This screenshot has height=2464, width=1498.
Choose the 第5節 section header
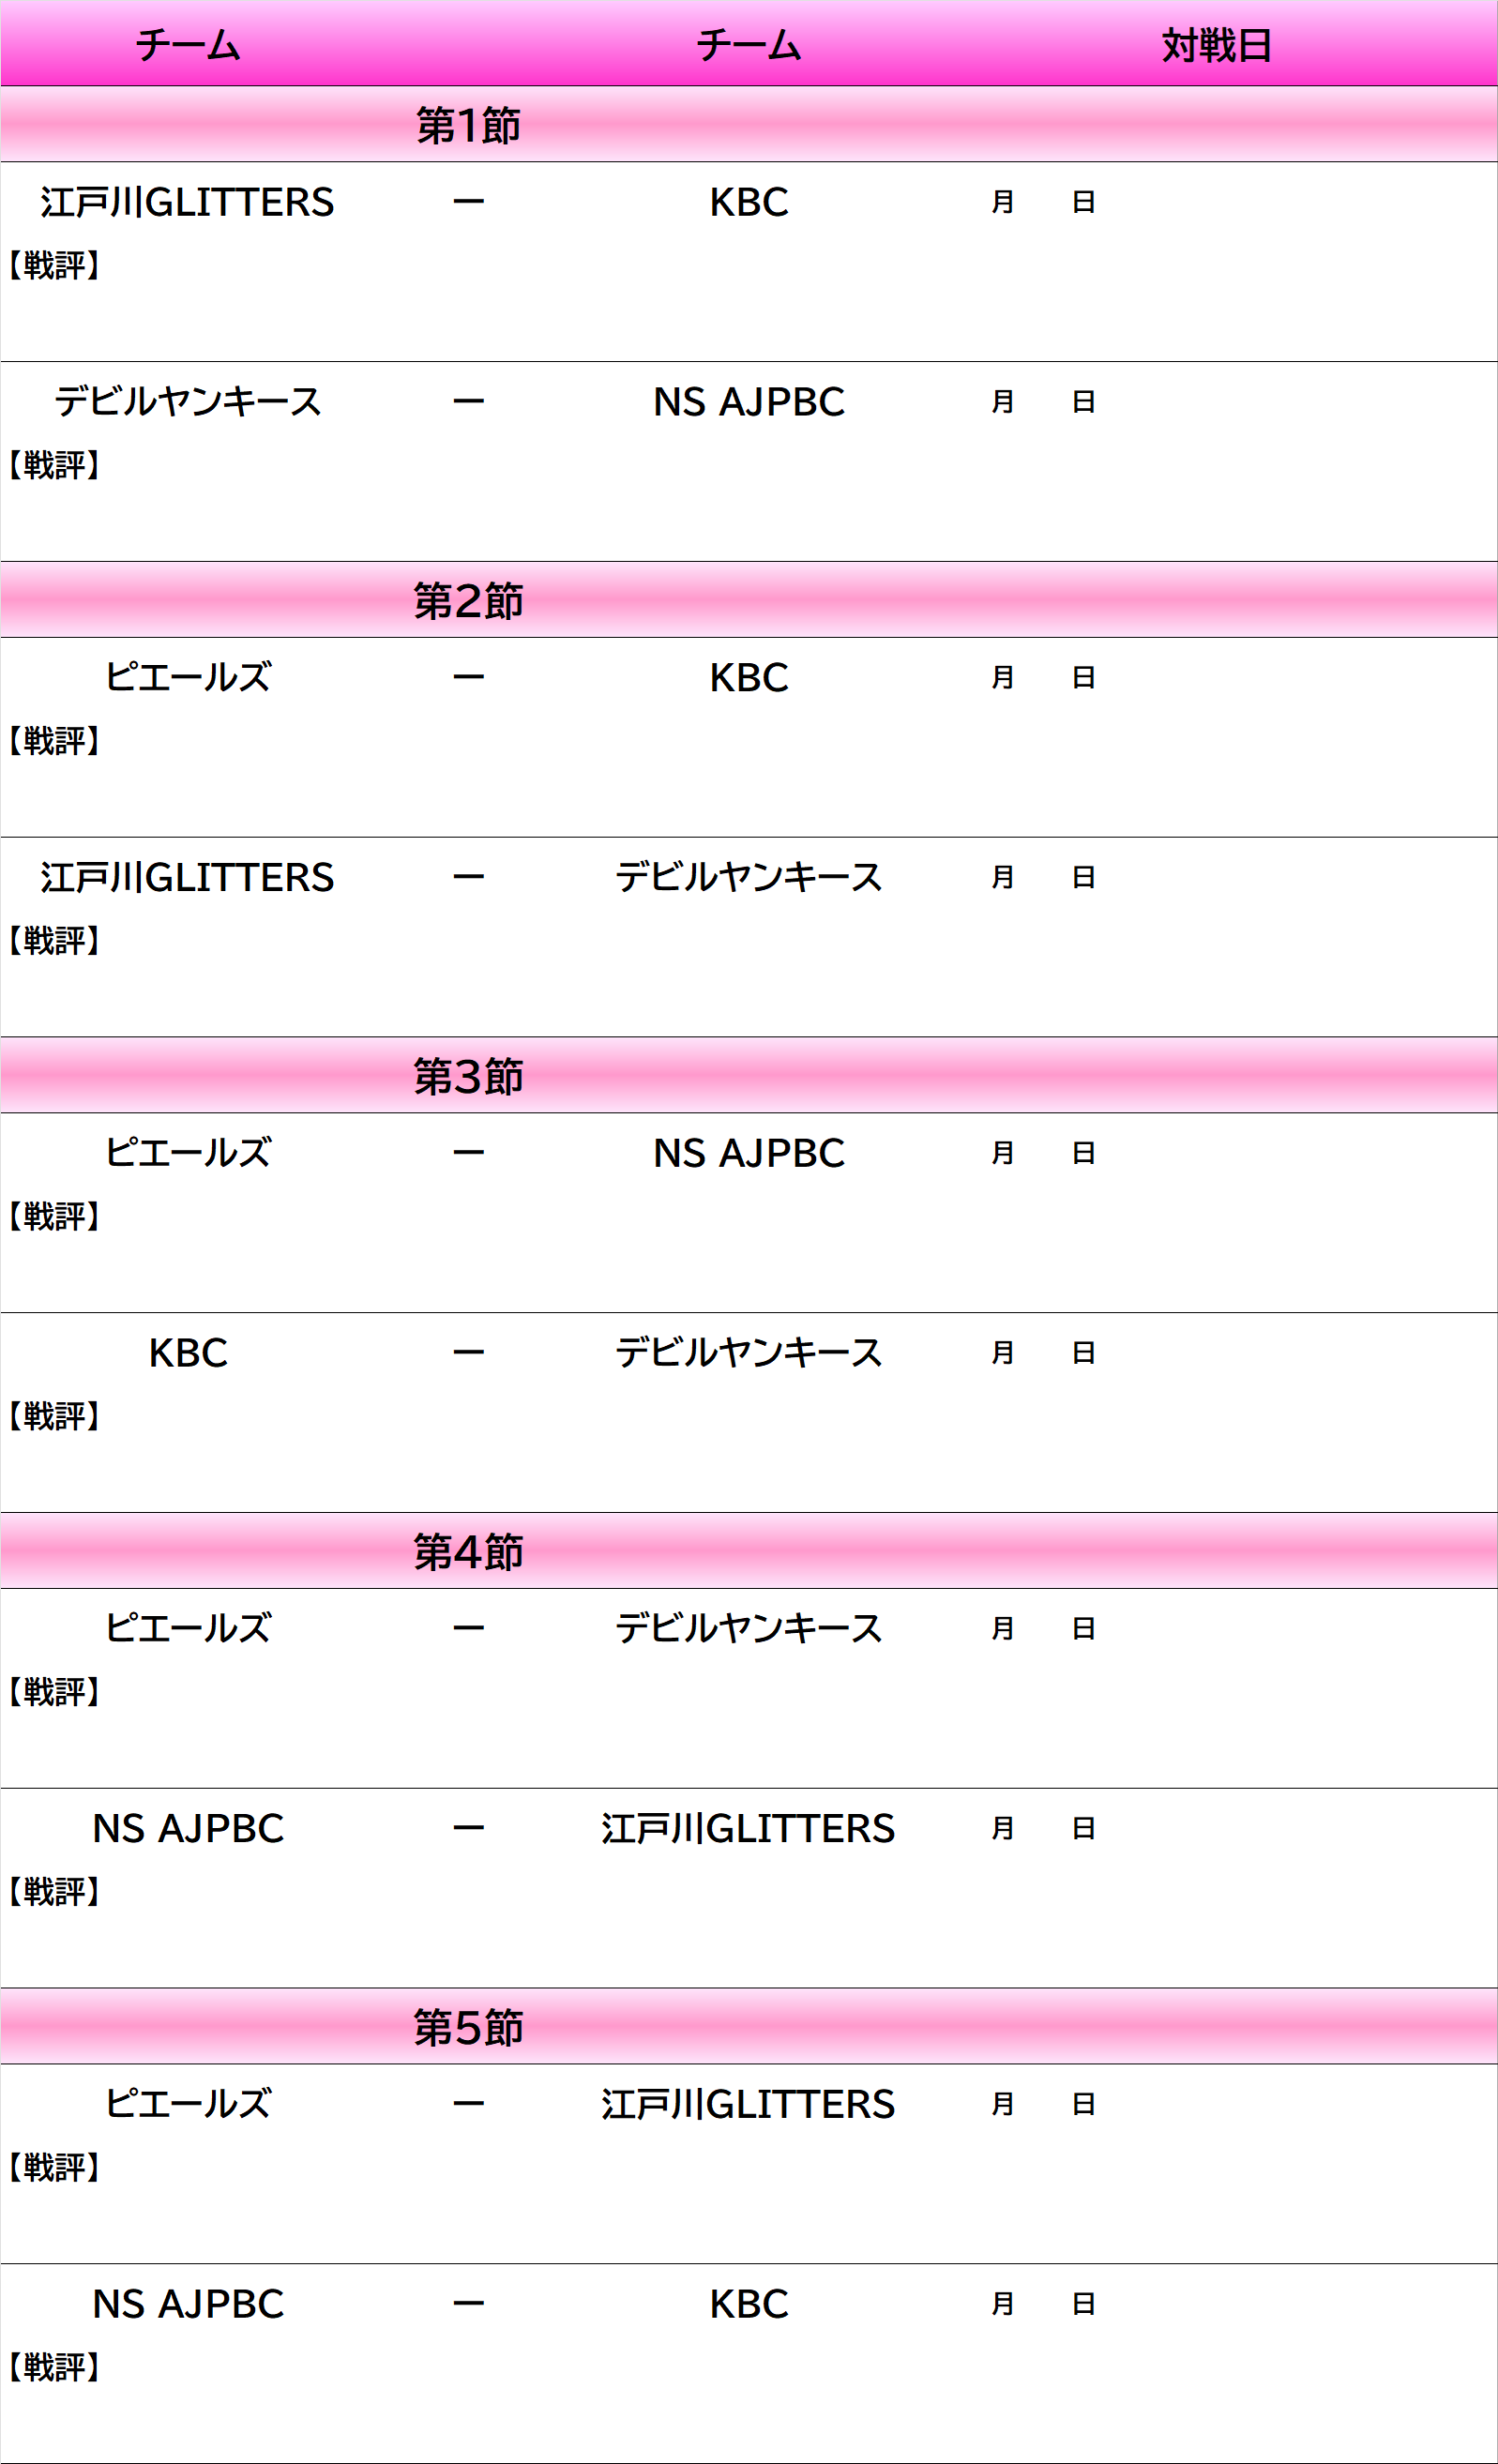click(x=468, y=2028)
